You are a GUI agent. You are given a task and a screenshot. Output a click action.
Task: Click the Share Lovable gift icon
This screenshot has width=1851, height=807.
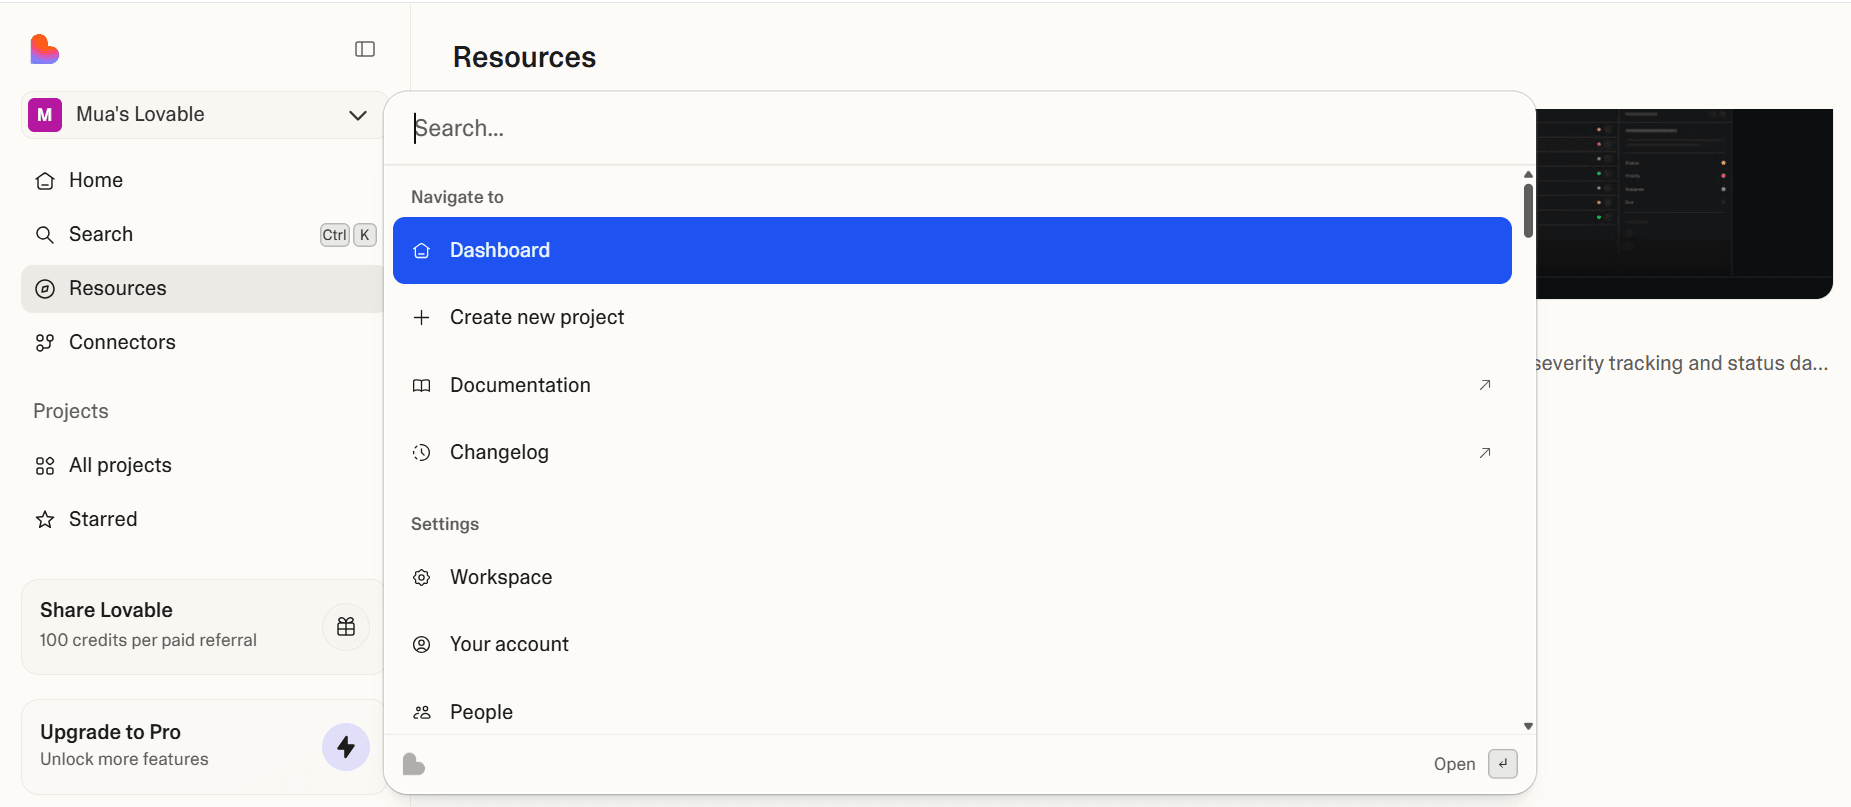[x=346, y=627]
